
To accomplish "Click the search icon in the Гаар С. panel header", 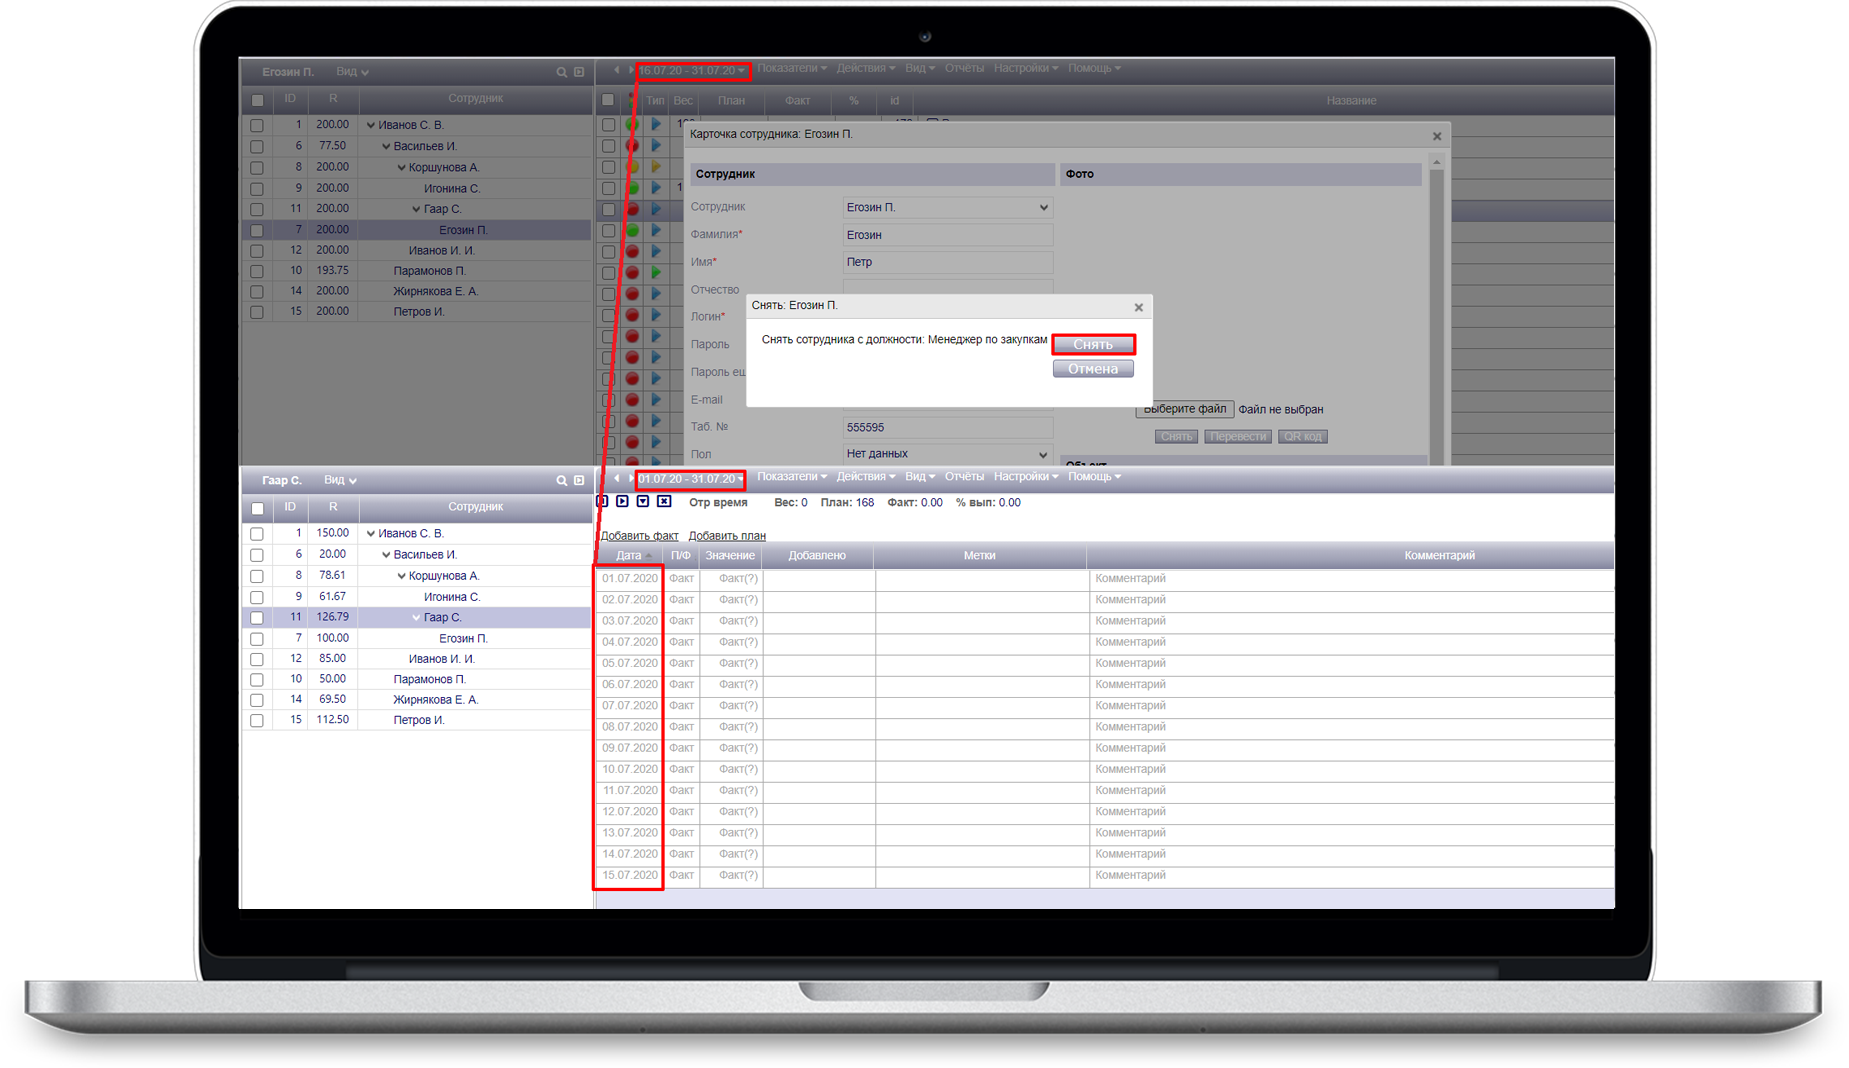I will pyautogui.click(x=561, y=481).
